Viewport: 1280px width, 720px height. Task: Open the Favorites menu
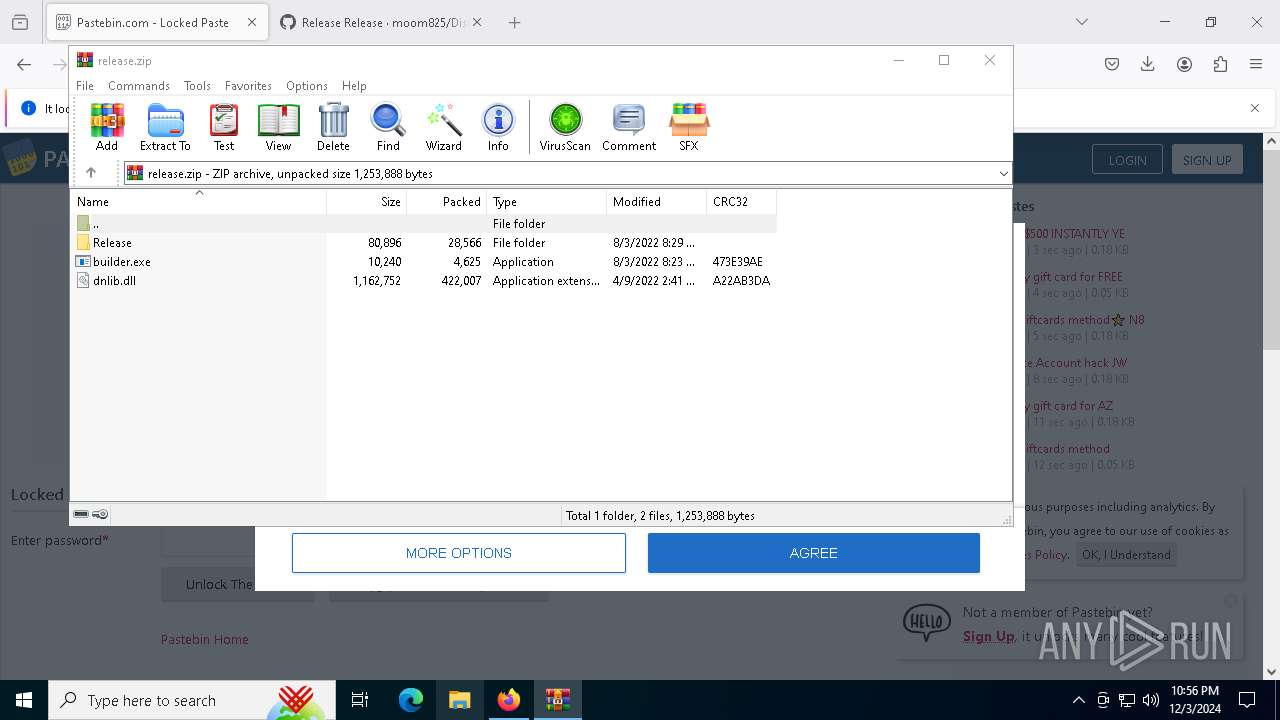tap(248, 86)
